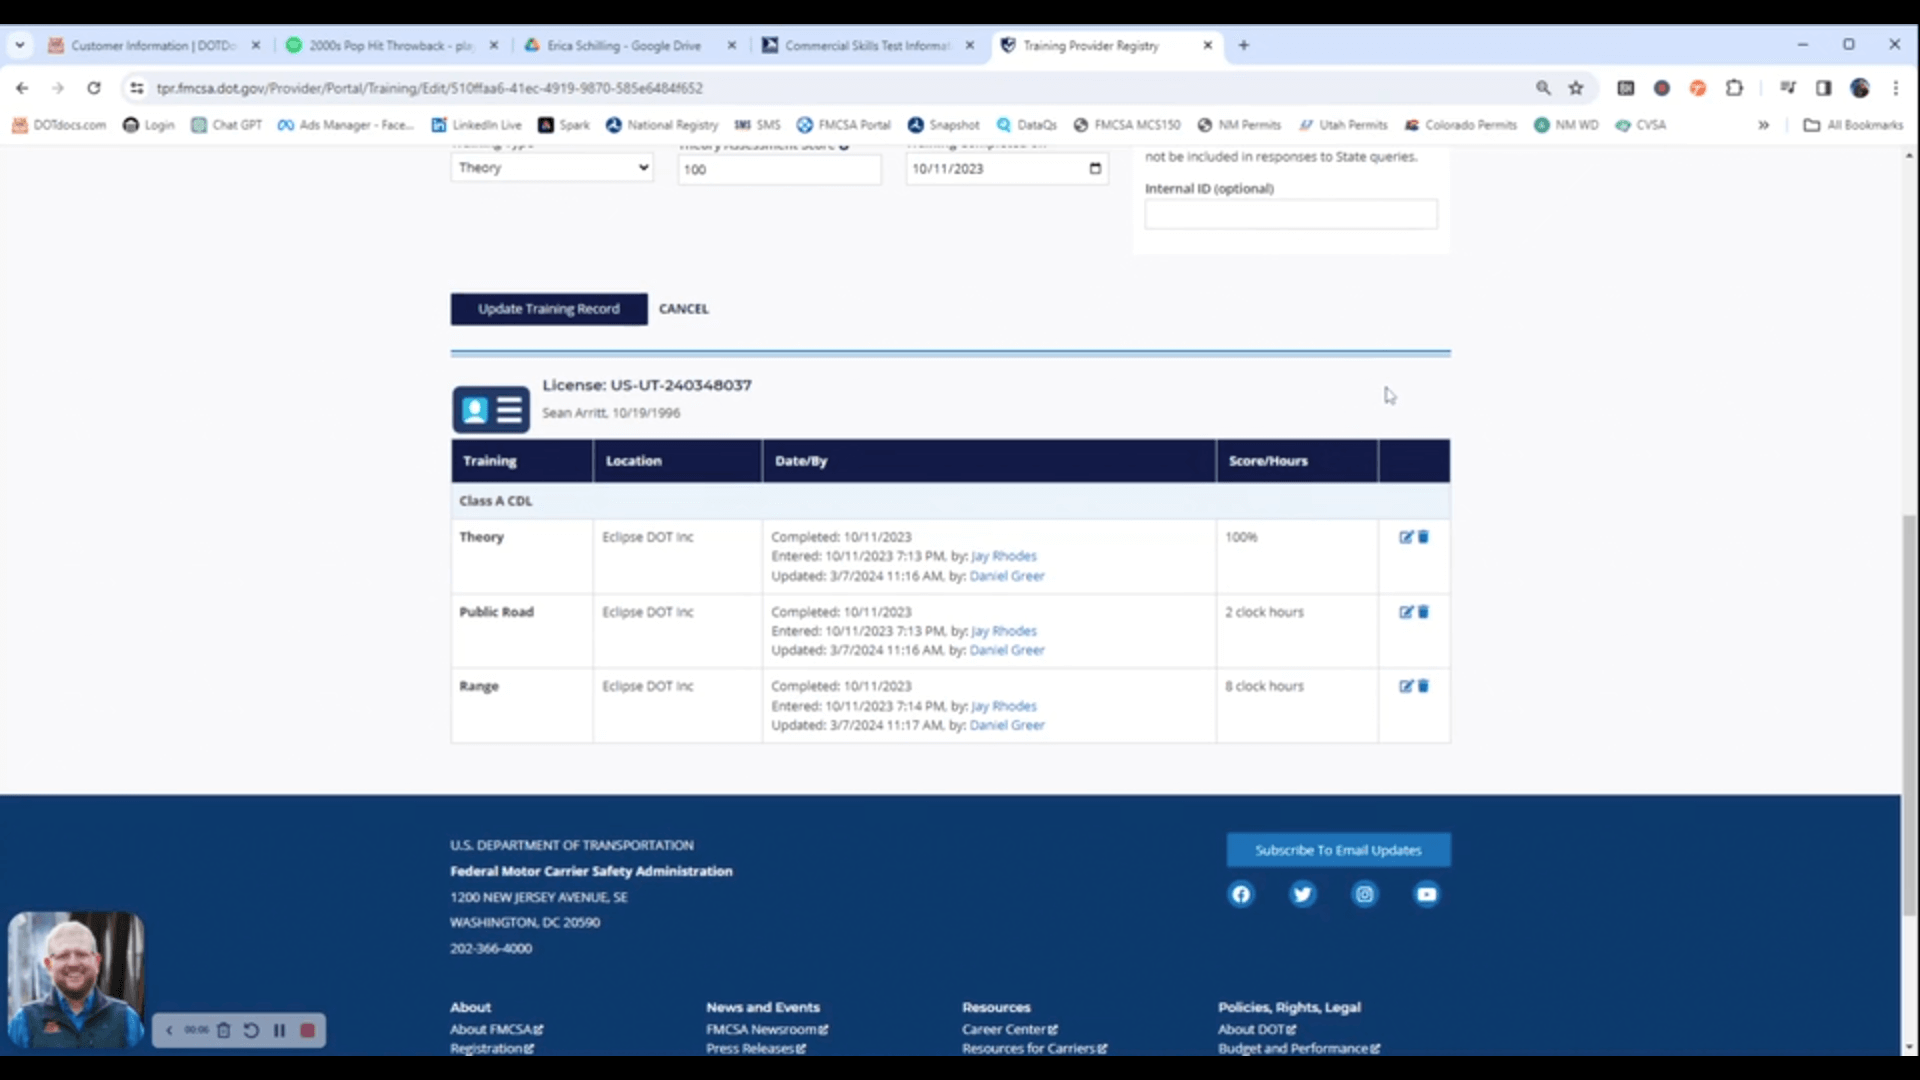
Task: Click Update Training Record button
Action: [549, 309]
